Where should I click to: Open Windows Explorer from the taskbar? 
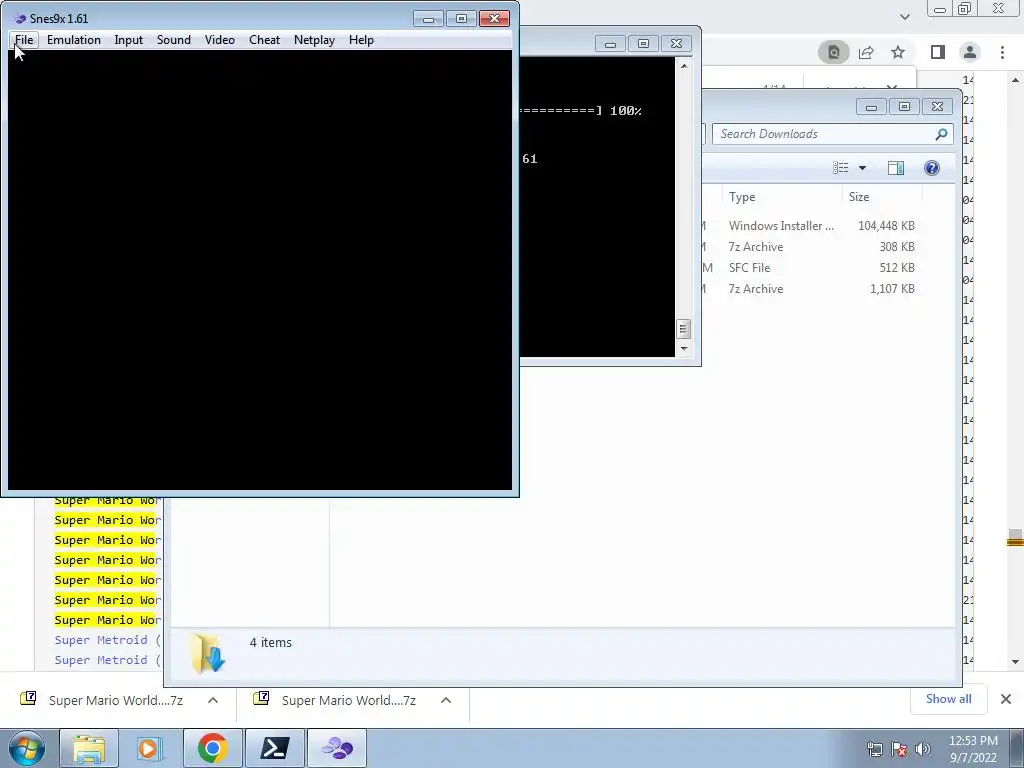[89, 748]
